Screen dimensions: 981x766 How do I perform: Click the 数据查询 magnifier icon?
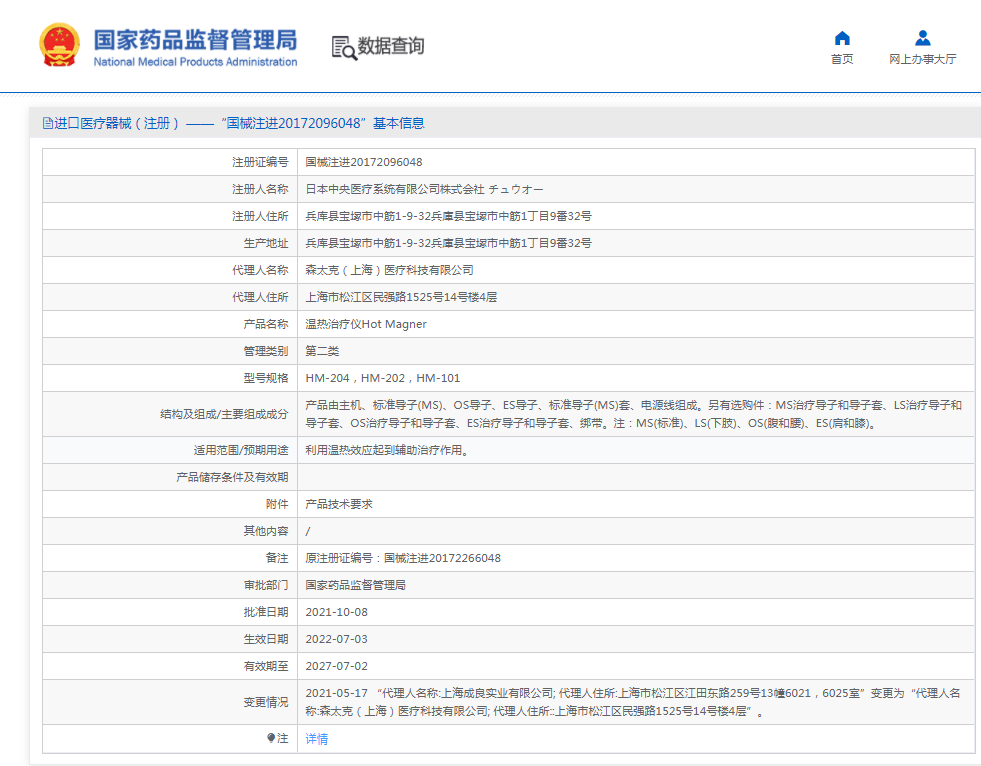[x=341, y=47]
